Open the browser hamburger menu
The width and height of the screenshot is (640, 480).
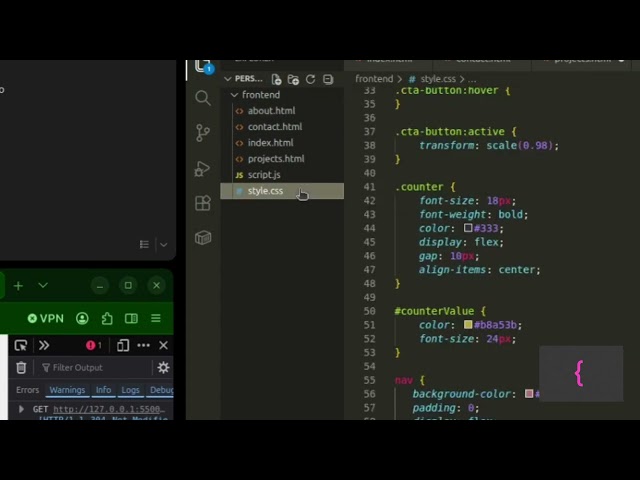(156, 318)
